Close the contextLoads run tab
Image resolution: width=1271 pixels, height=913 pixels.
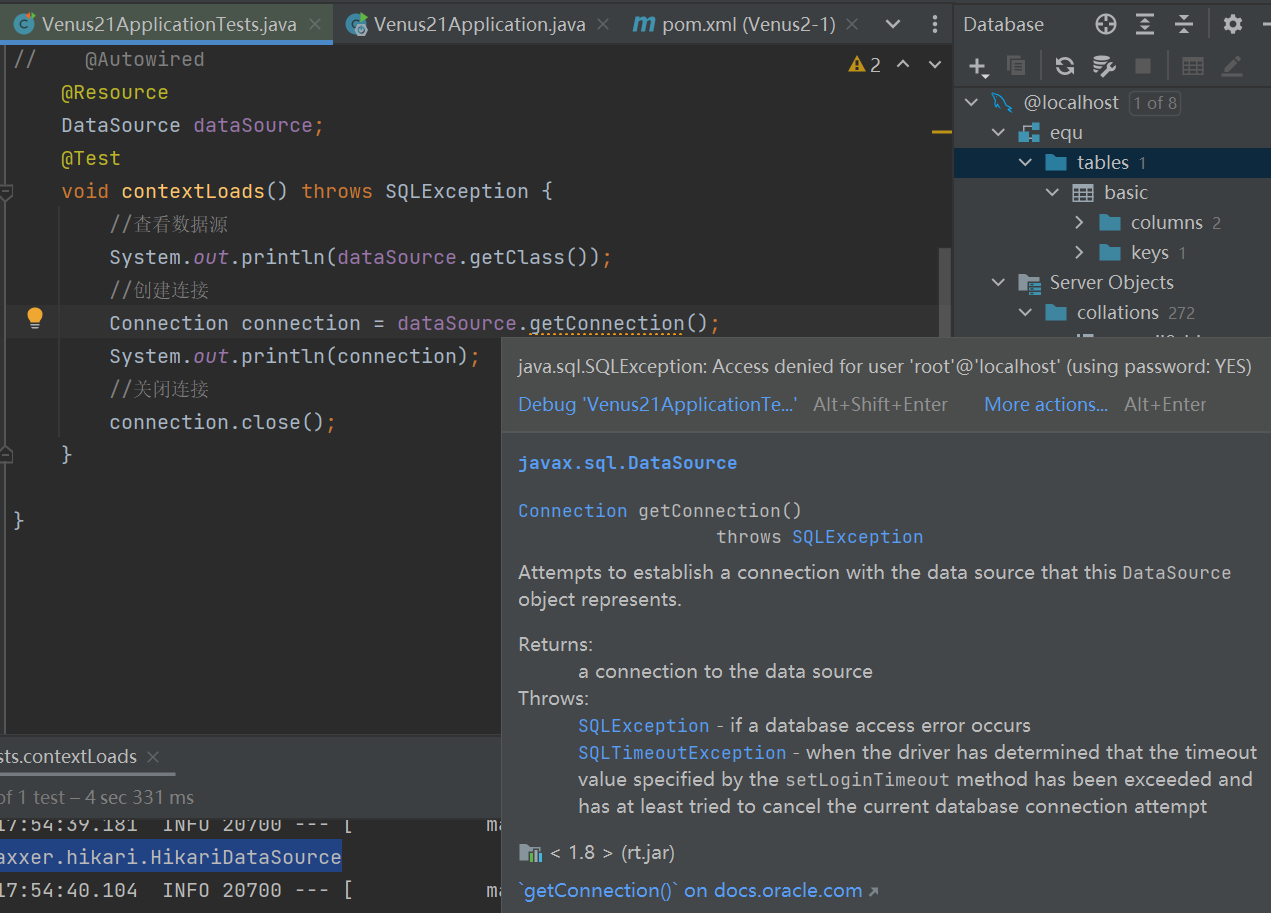click(153, 757)
